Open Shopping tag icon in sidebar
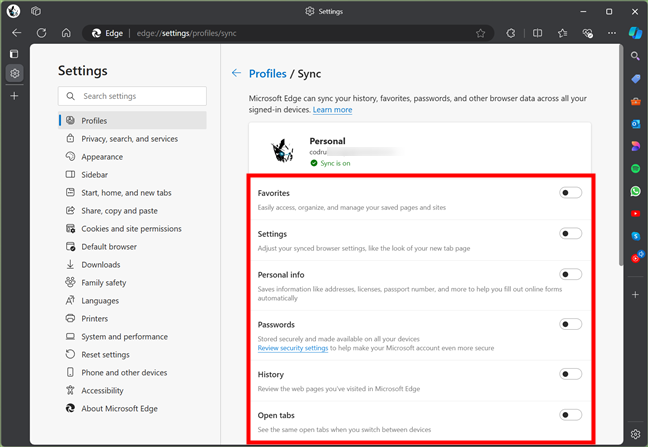Screen dimensions: 648x447 pos(636,78)
